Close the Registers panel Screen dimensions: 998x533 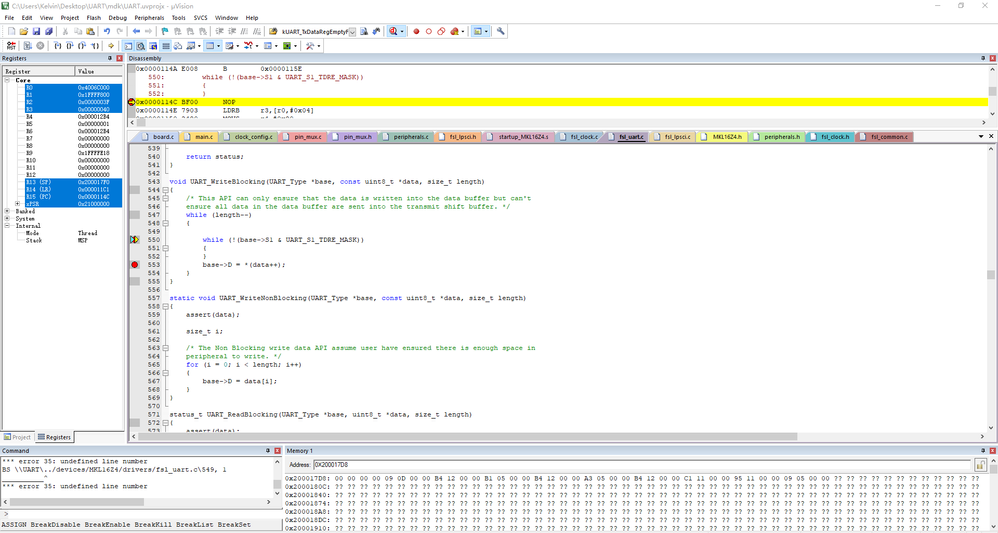coord(119,58)
